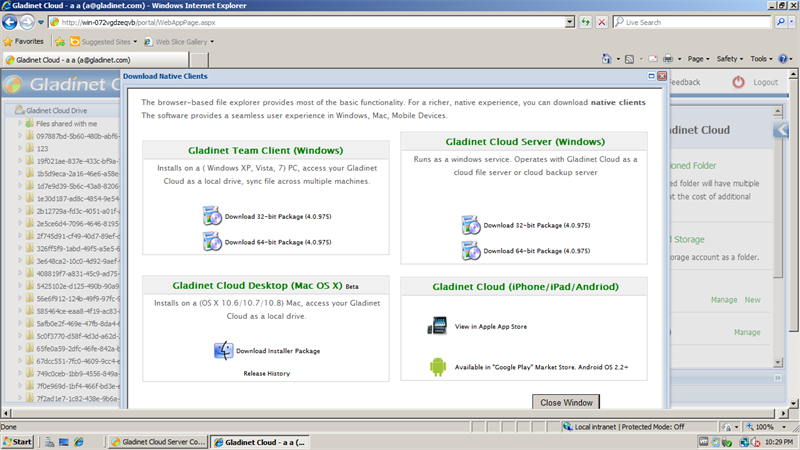Image resolution: width=800 pixels, height=450 pixels.
Task: Open the zoom level 100% dropdown
Action: click(784, 427)
